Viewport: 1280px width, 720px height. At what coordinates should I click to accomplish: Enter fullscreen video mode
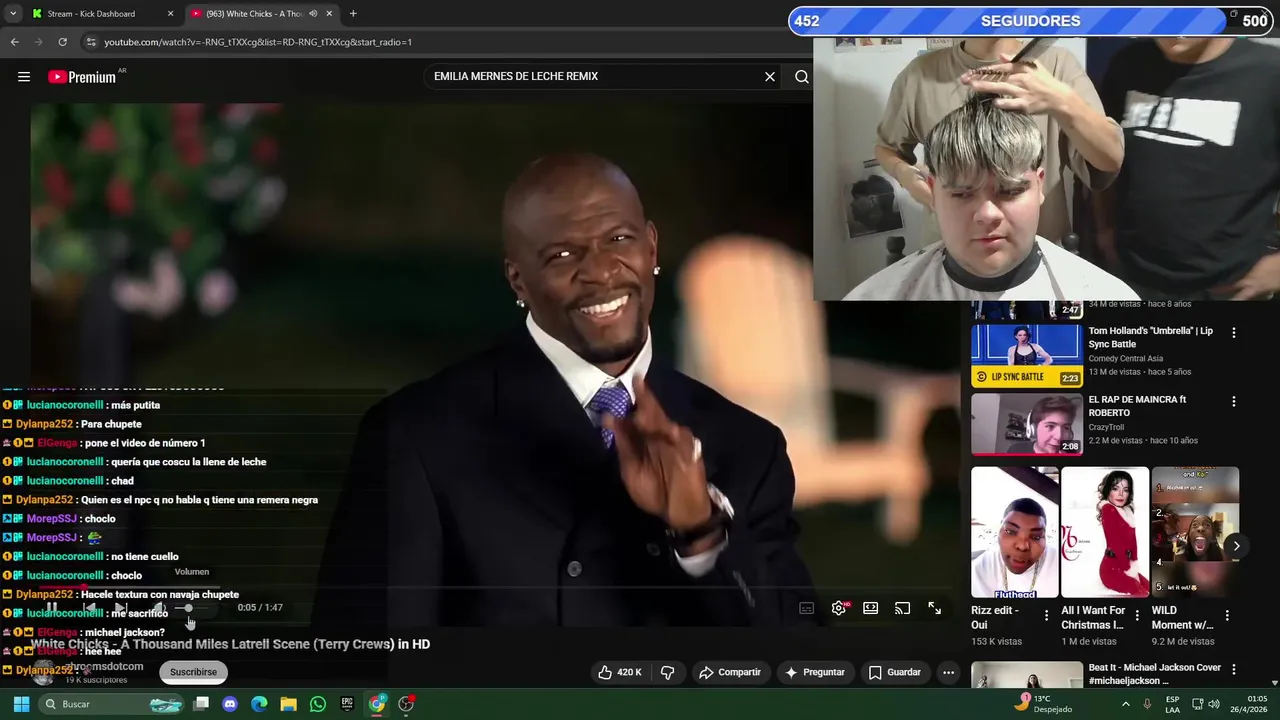(935, 608)
